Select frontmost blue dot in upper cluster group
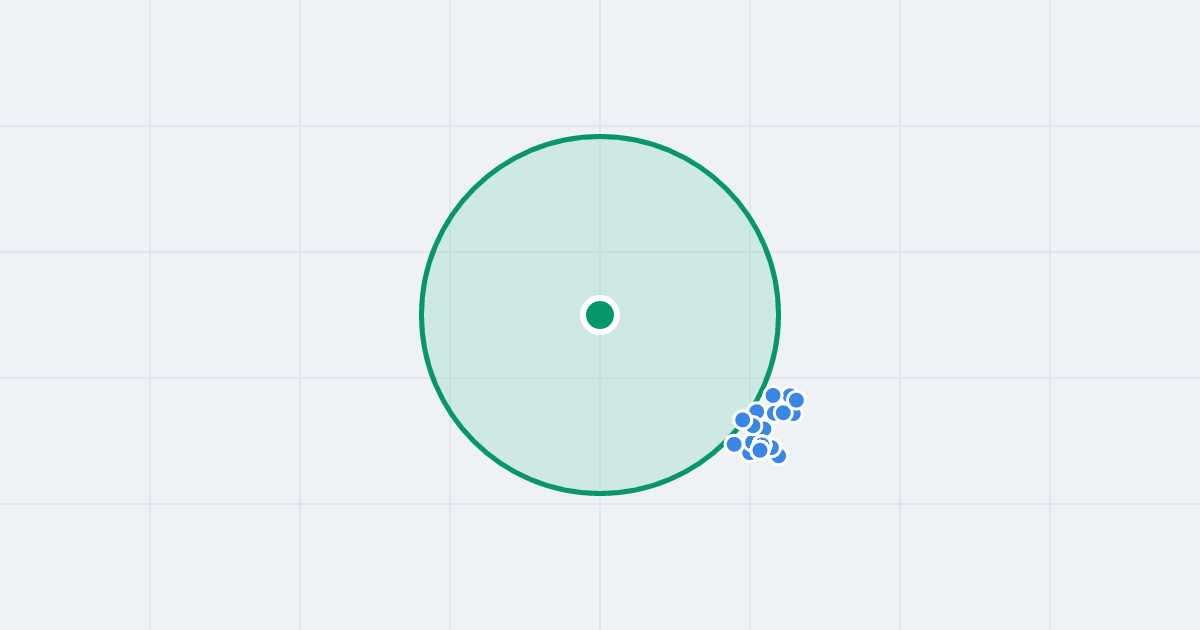1200x630 pixels. pos(783,413)
